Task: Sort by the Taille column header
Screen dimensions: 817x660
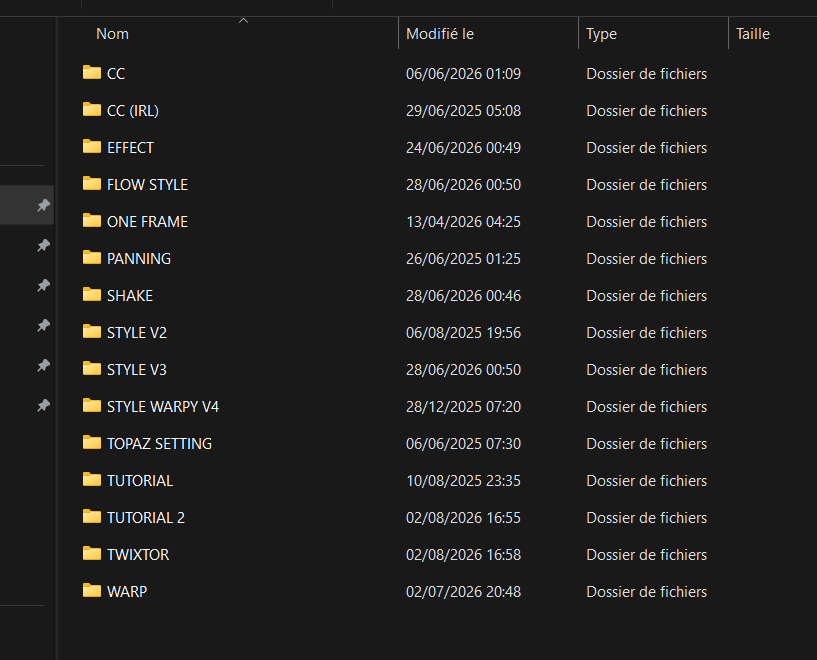Action: (752, 34)
